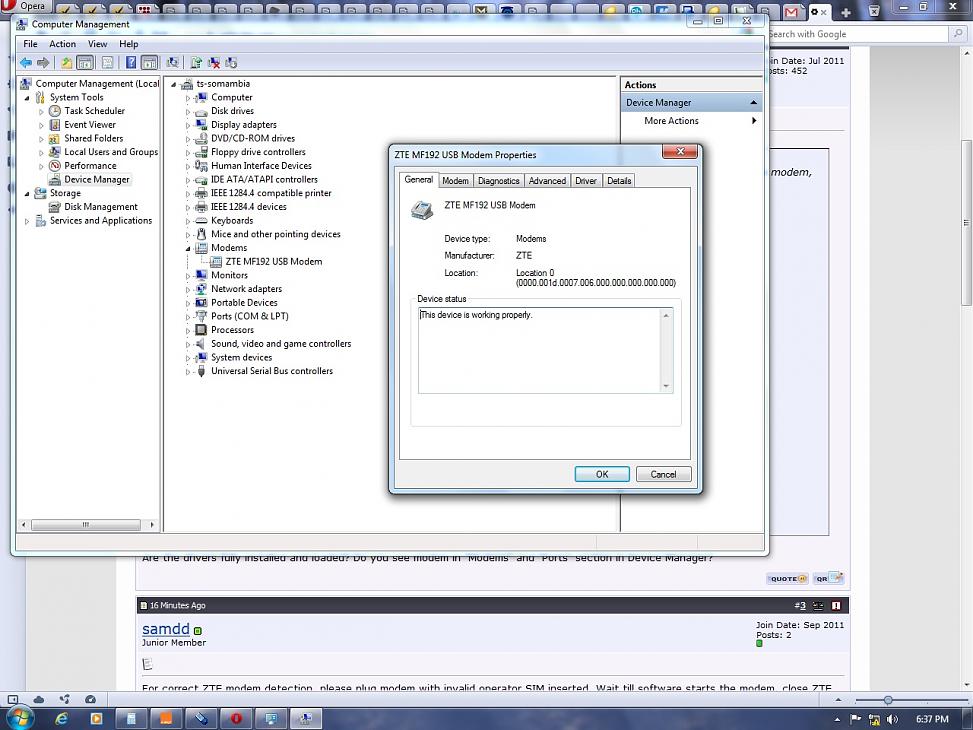Expand the Network adapters node
Image resolution: width=973 pixels, height=730 pixels.
pos(187,289)
